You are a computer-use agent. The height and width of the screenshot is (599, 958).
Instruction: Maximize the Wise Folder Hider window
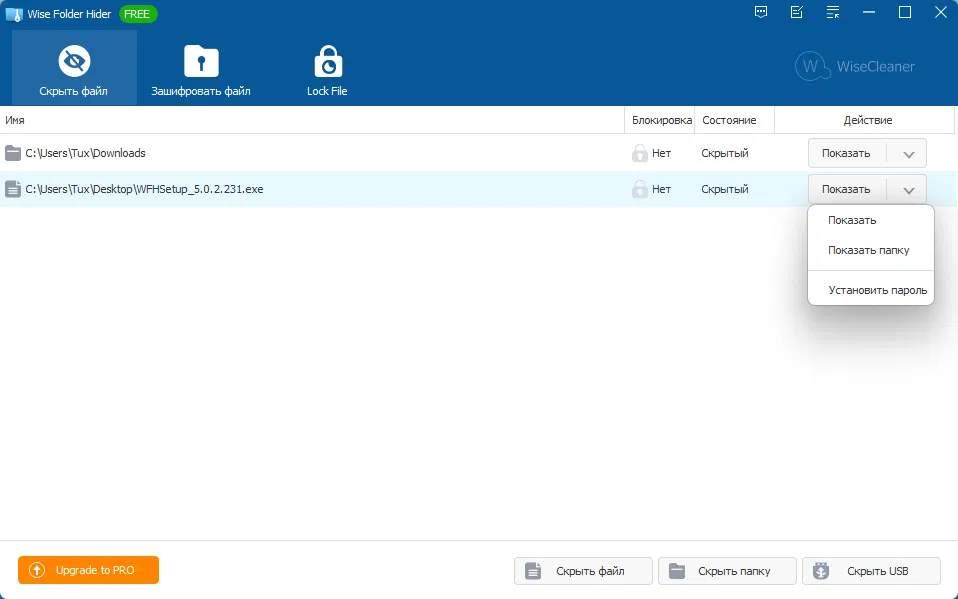pyautogui.click(x=905, y=12)
